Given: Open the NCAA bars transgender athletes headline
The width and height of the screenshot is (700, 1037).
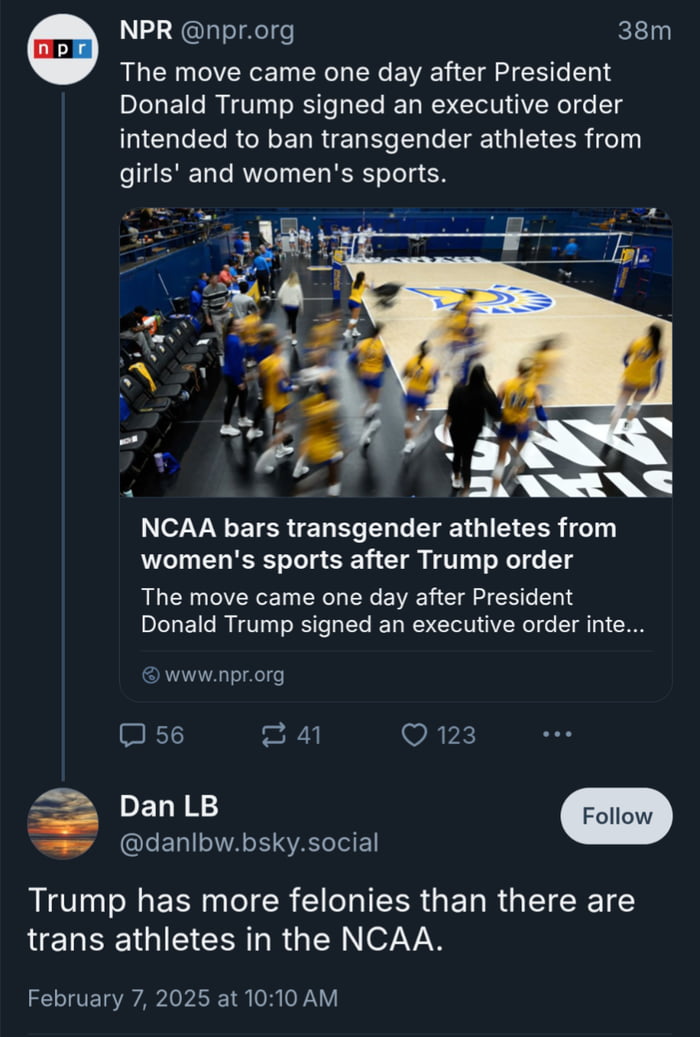Looking at the screenshot, I should pos(378,542).
